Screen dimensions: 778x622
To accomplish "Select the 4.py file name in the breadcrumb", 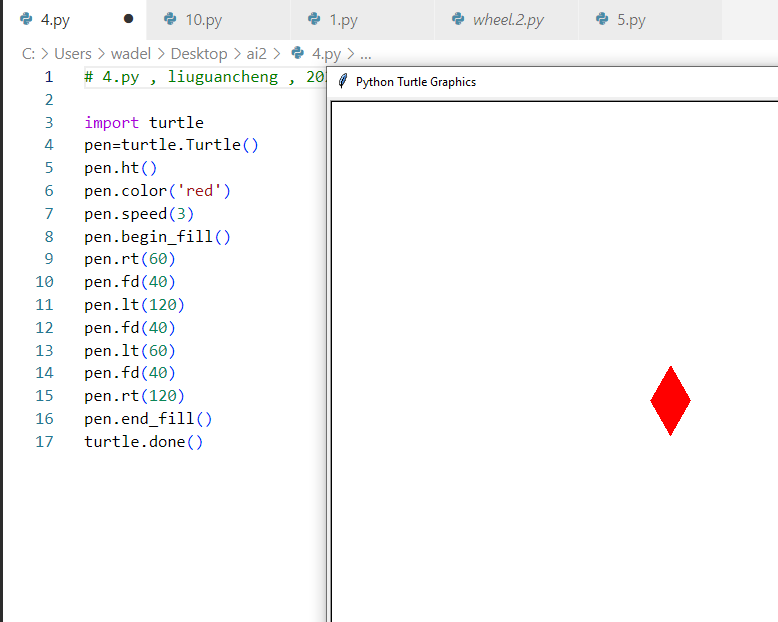I will pos(326,54).
